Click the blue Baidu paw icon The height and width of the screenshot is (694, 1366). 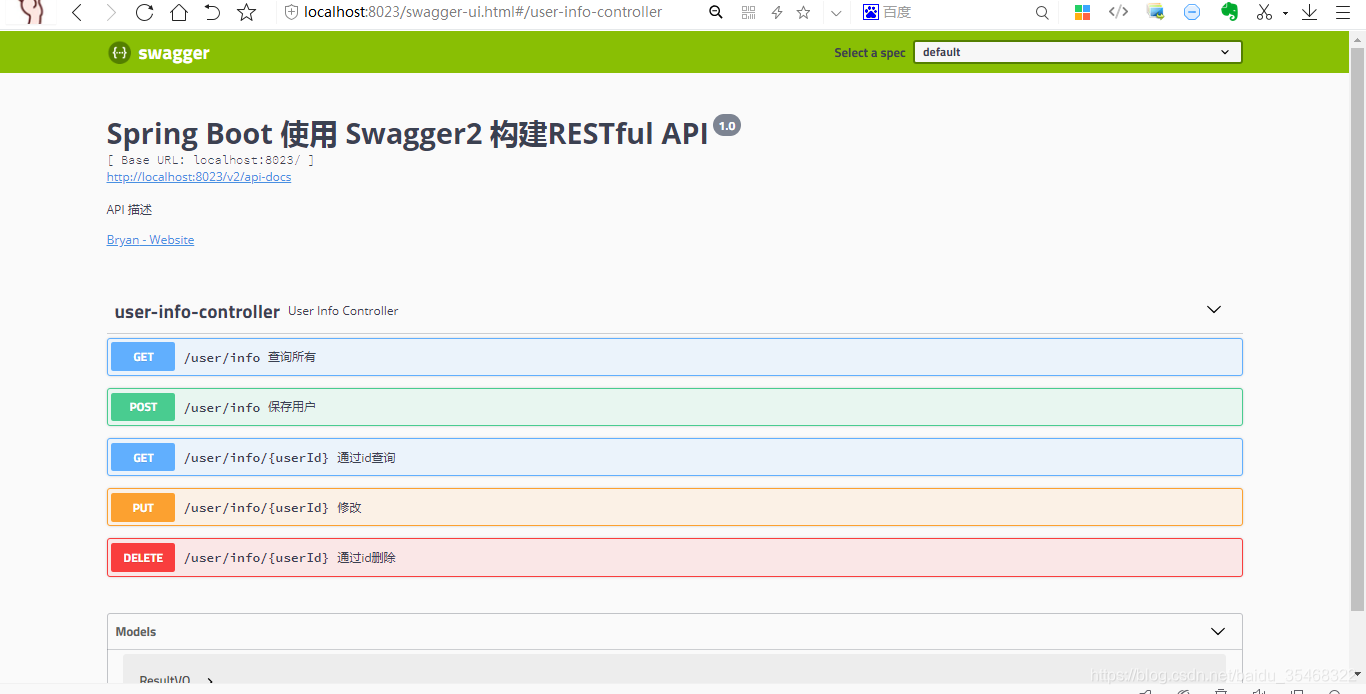click(870, 12)
